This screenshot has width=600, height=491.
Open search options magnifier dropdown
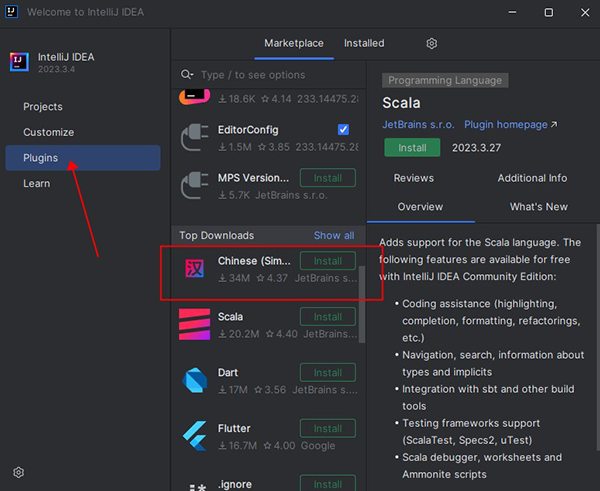coord(187,75)
